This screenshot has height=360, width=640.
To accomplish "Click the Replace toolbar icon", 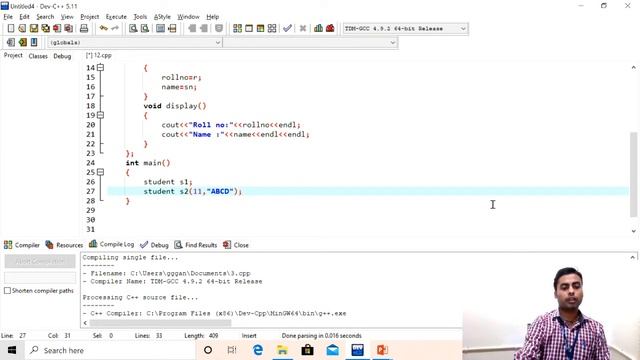I will pyautogui.click(x=144, y=28).
